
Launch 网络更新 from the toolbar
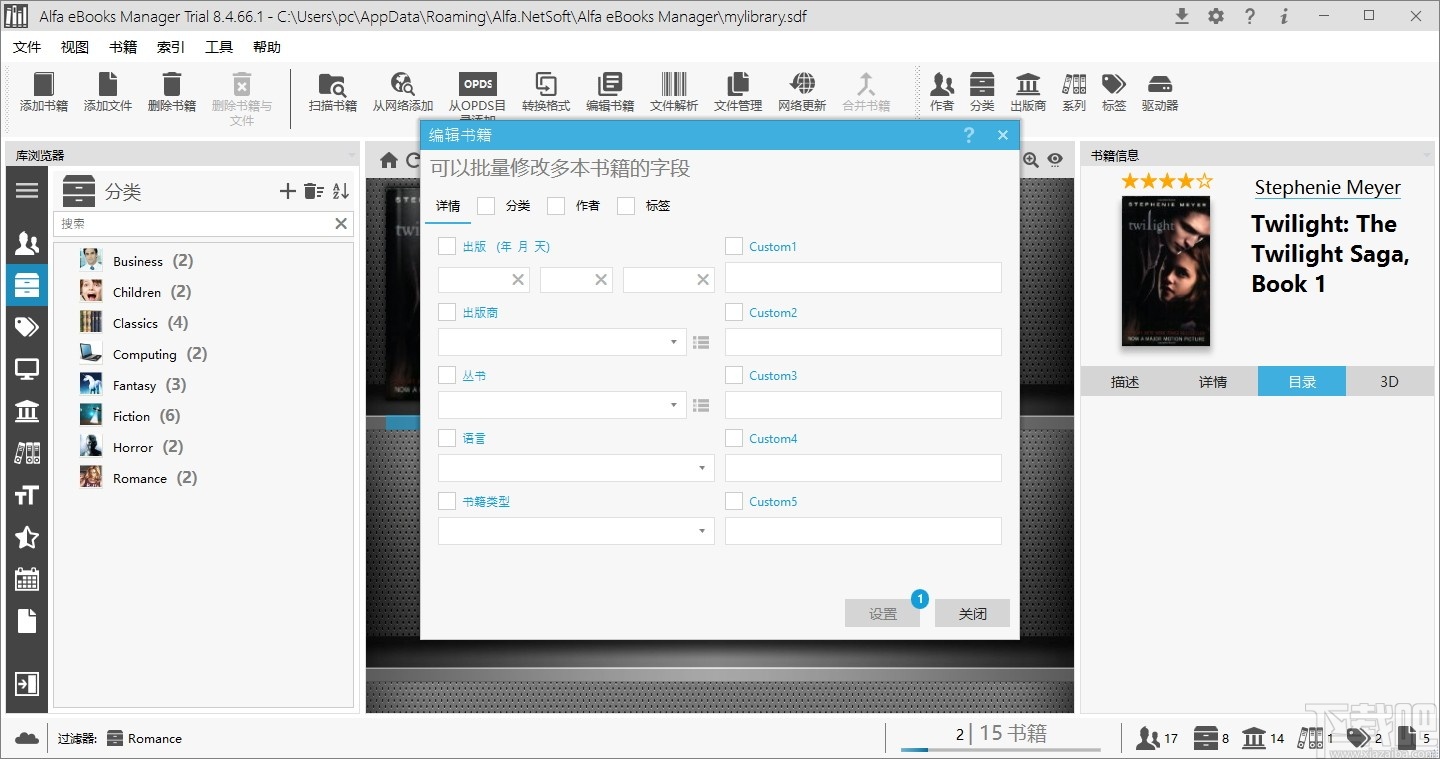(801, 90)
